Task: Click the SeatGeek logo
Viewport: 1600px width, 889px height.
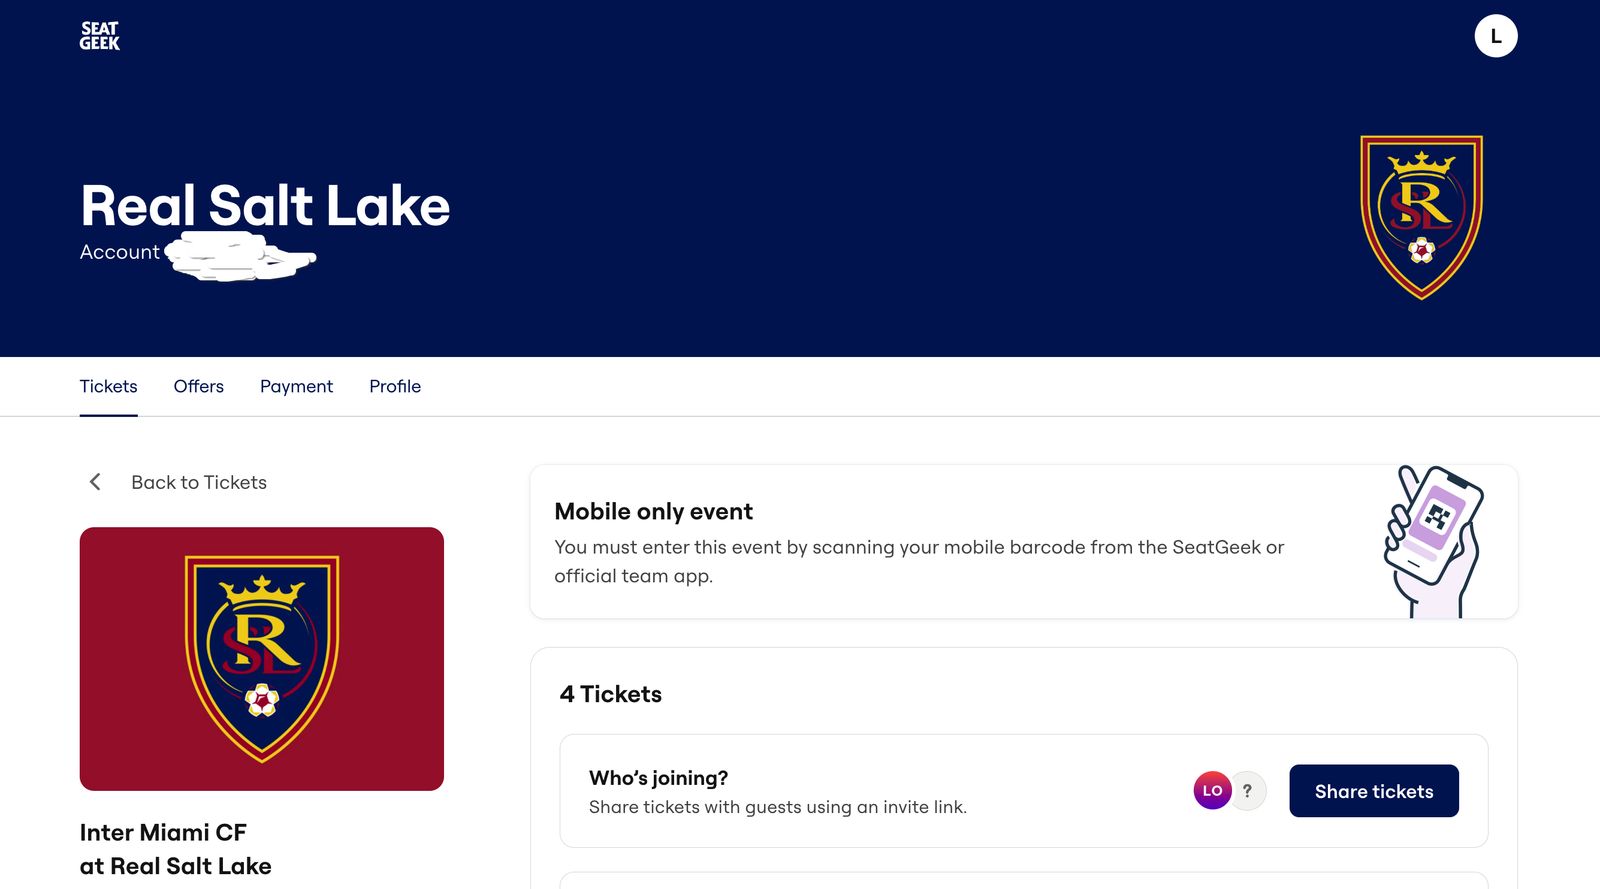Action: (100, 36)
